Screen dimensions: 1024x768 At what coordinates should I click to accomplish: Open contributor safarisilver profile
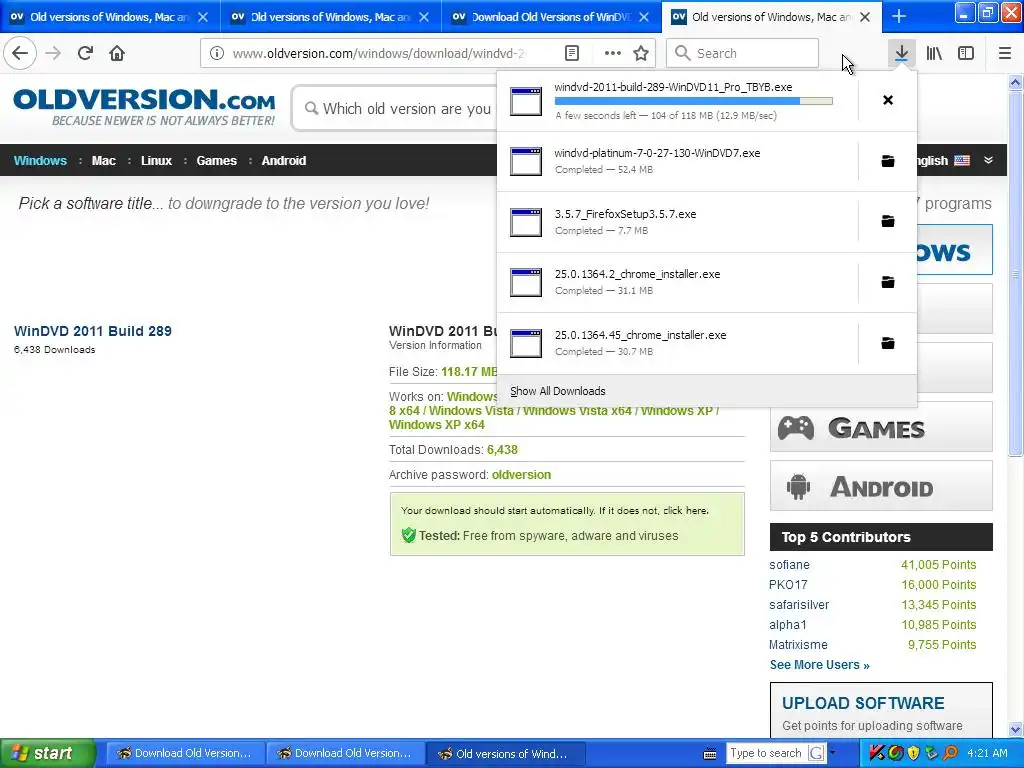799,605
